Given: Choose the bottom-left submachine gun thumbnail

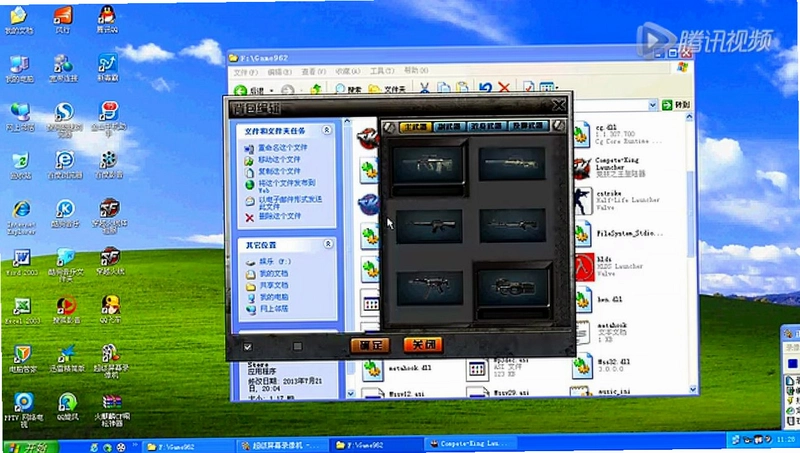Looking at the screenshot, I should [430, 288].
